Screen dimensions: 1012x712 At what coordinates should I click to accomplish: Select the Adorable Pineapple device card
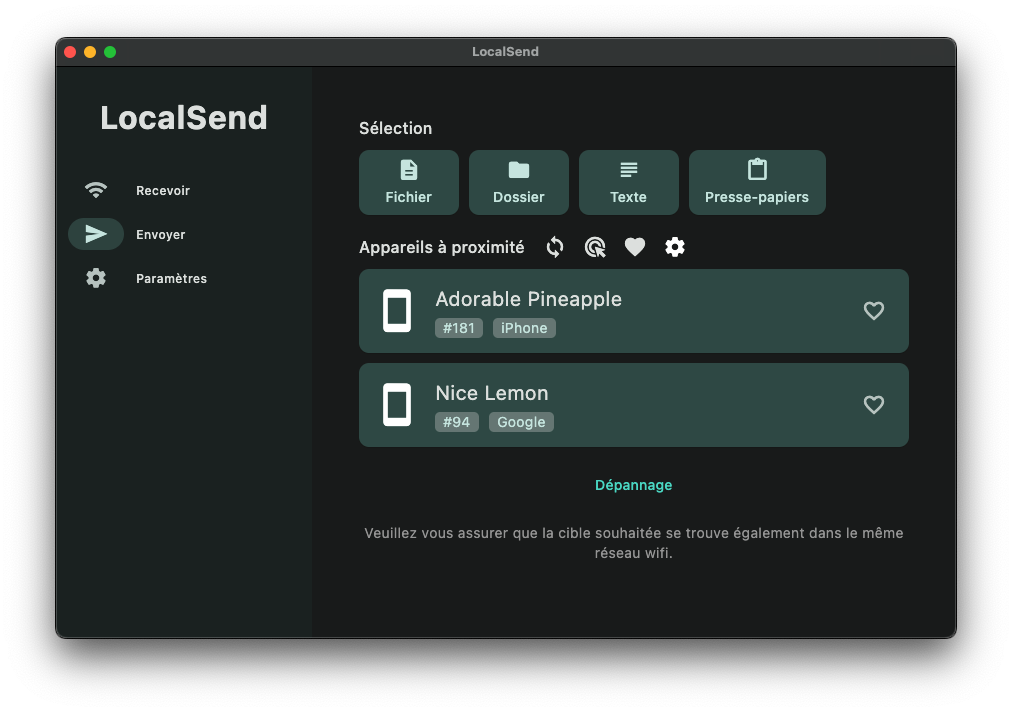634,311
